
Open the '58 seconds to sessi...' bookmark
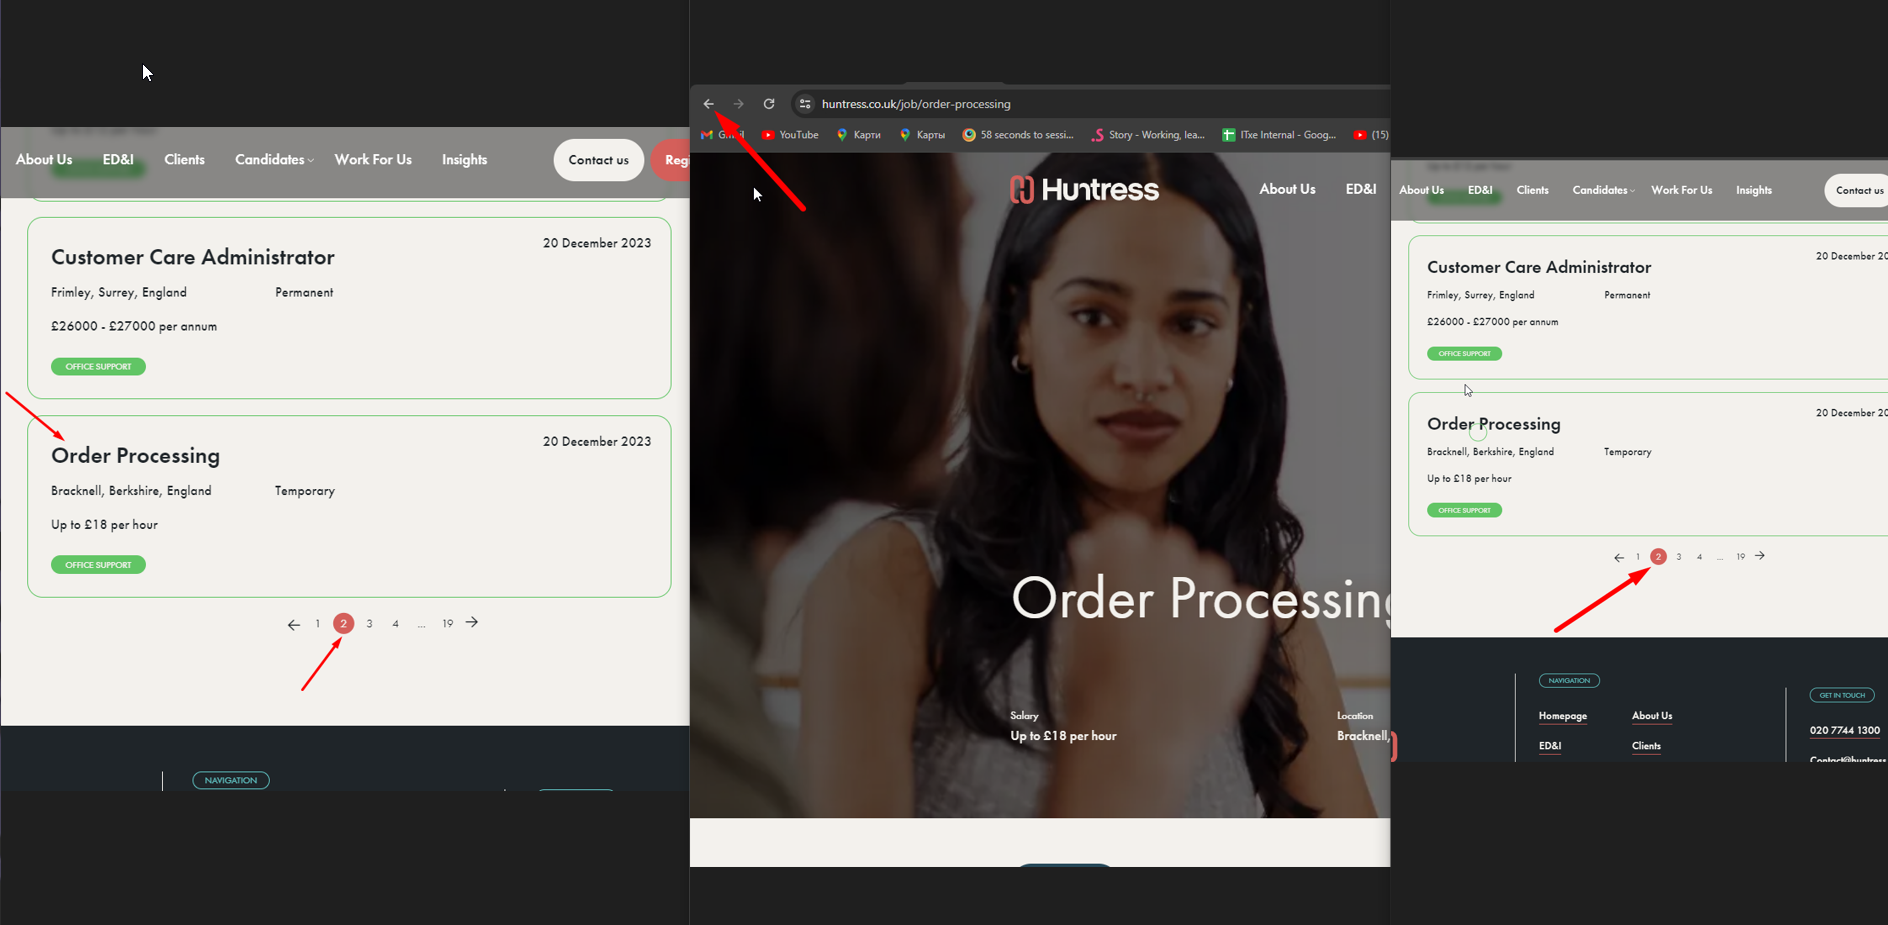pos(1018,135)
